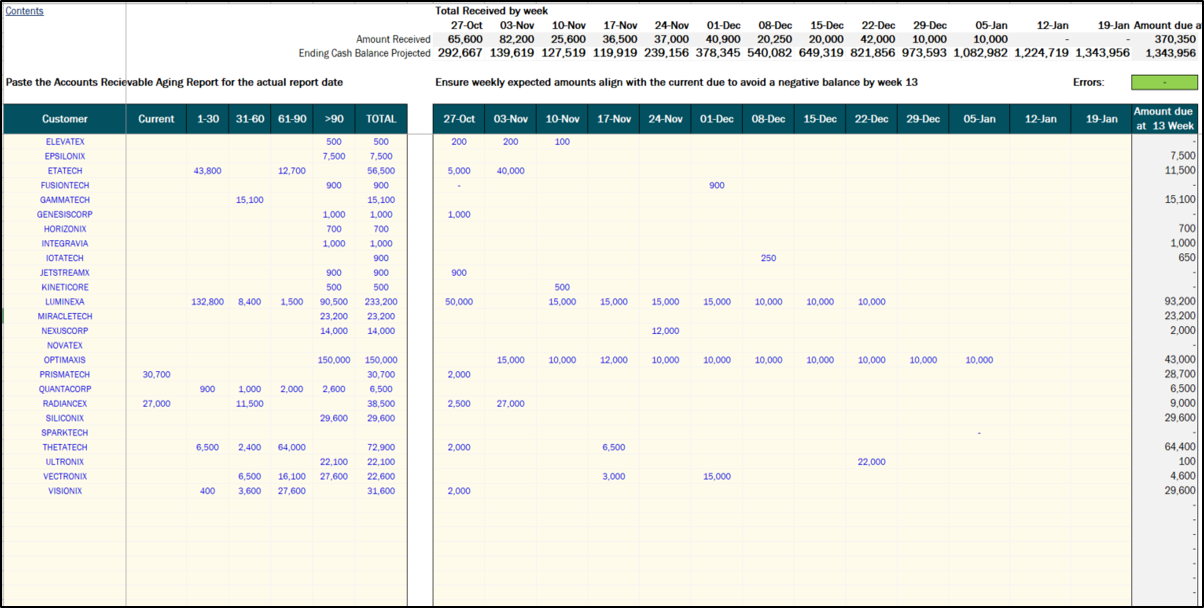Click the PRISMATECH Current cell 30,700
The image size is (1204, 608).
[x=156, y=374]
